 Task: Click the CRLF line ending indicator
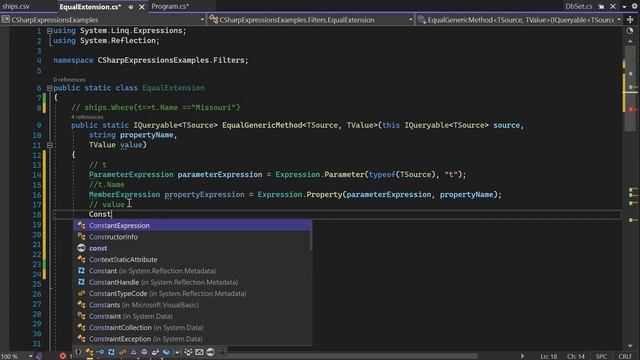[625, 356]
